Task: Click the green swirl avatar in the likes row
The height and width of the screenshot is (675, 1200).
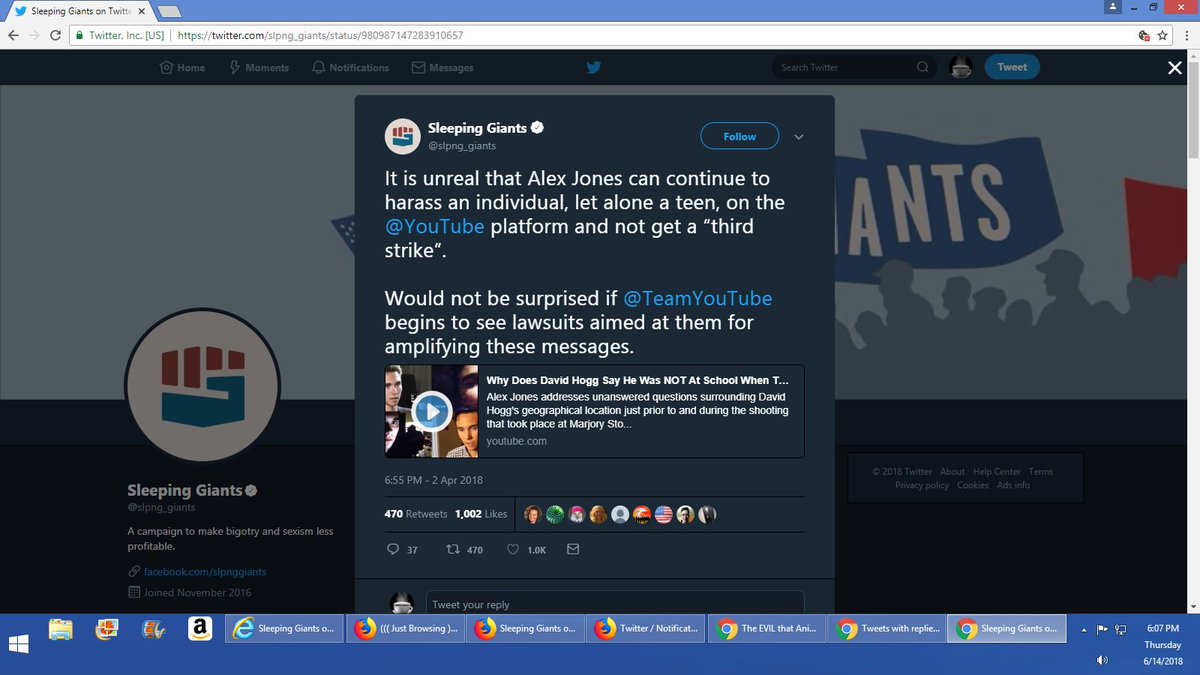Action: (x=554, y=514)
